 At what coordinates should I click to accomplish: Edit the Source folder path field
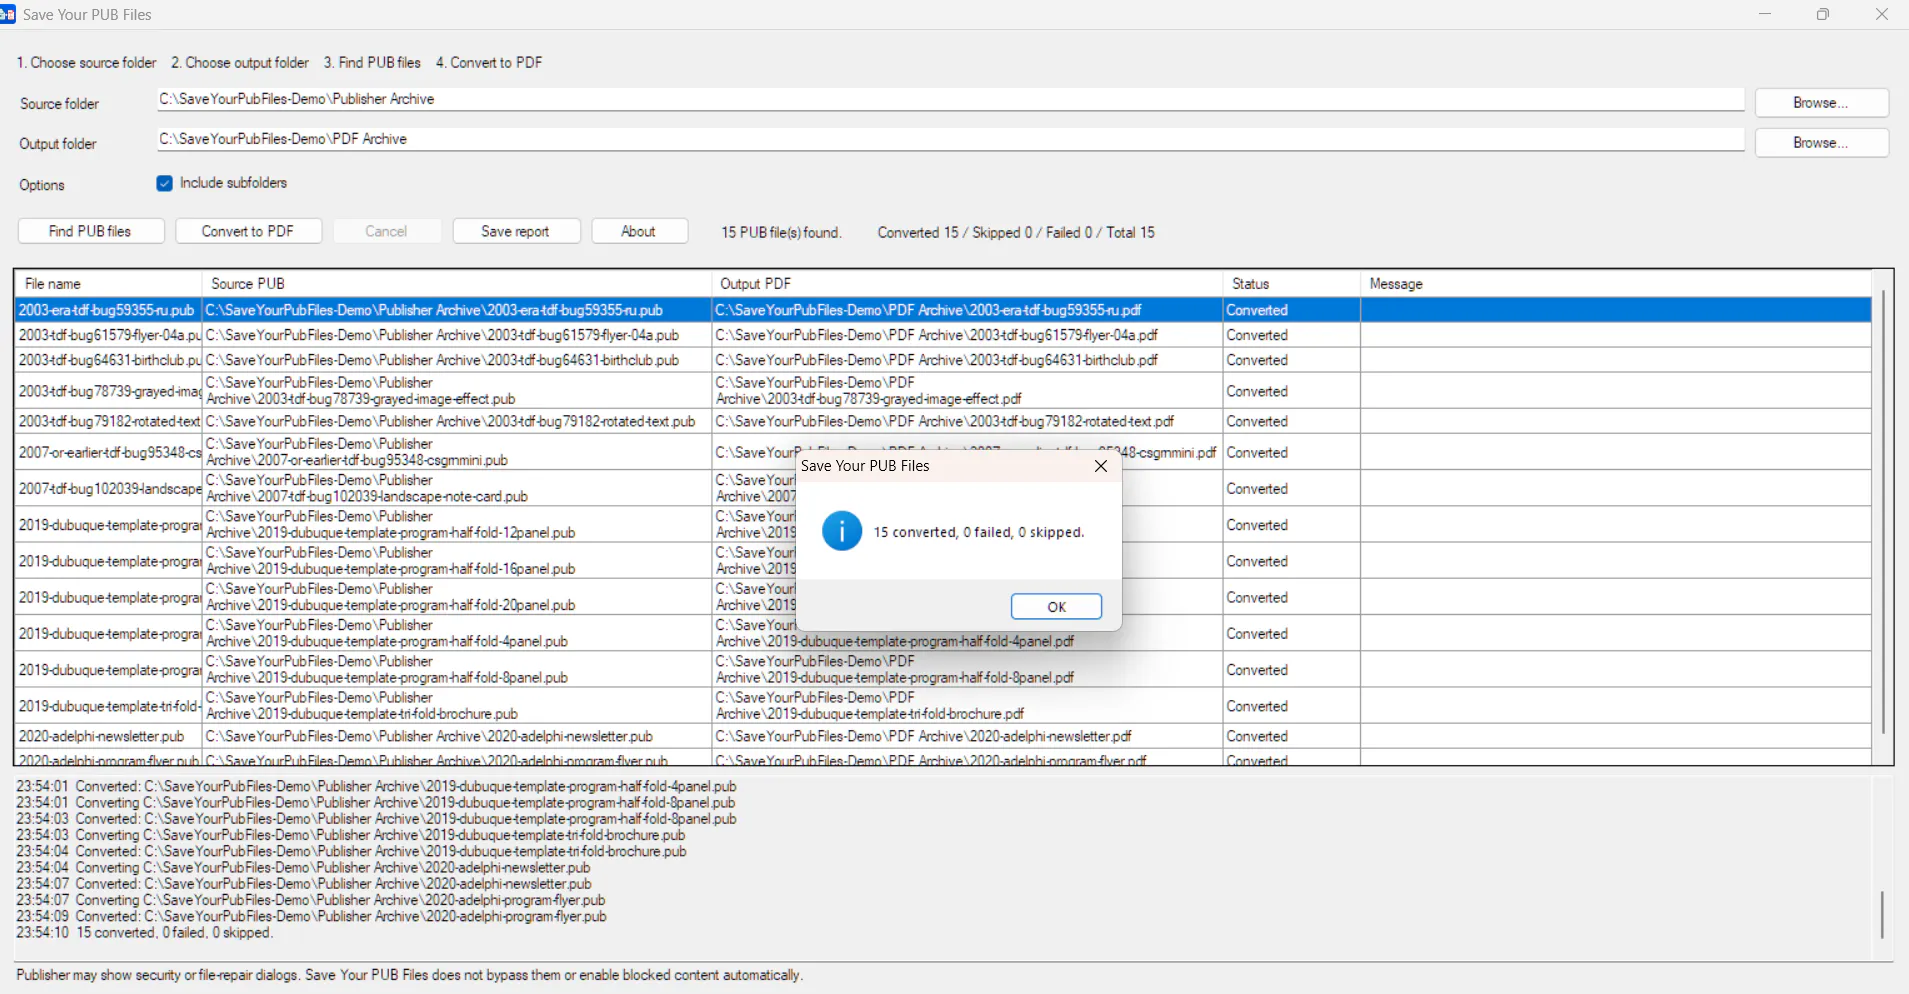pyautogui.click(x=950, y=99)
